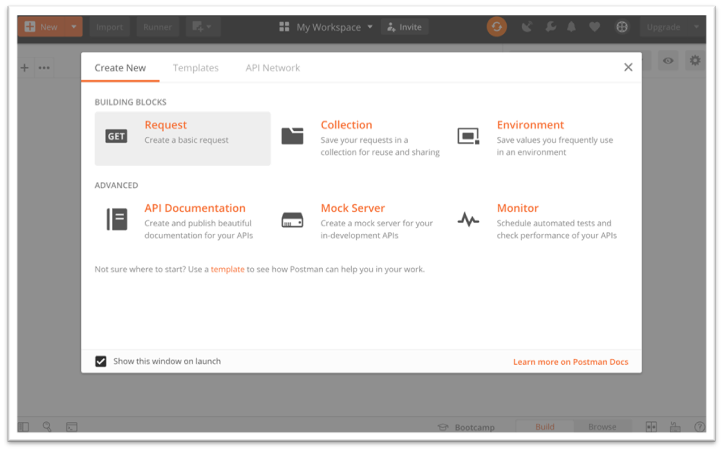Click the Collection folder icon
Viewport: 723px width, 451px height.
coord(292,136)
